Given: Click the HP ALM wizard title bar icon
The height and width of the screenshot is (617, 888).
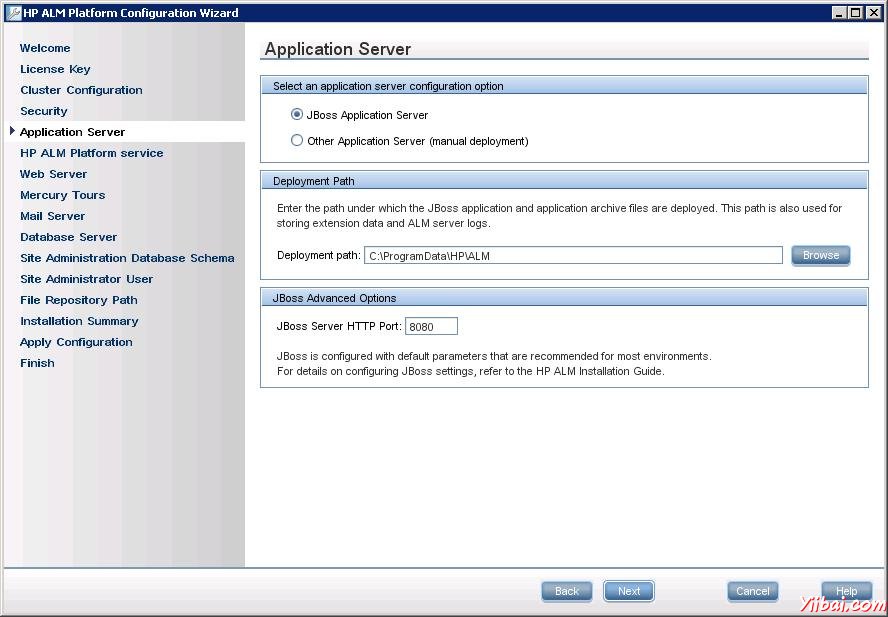Looking at the screenshot, I should coord(13,13).
